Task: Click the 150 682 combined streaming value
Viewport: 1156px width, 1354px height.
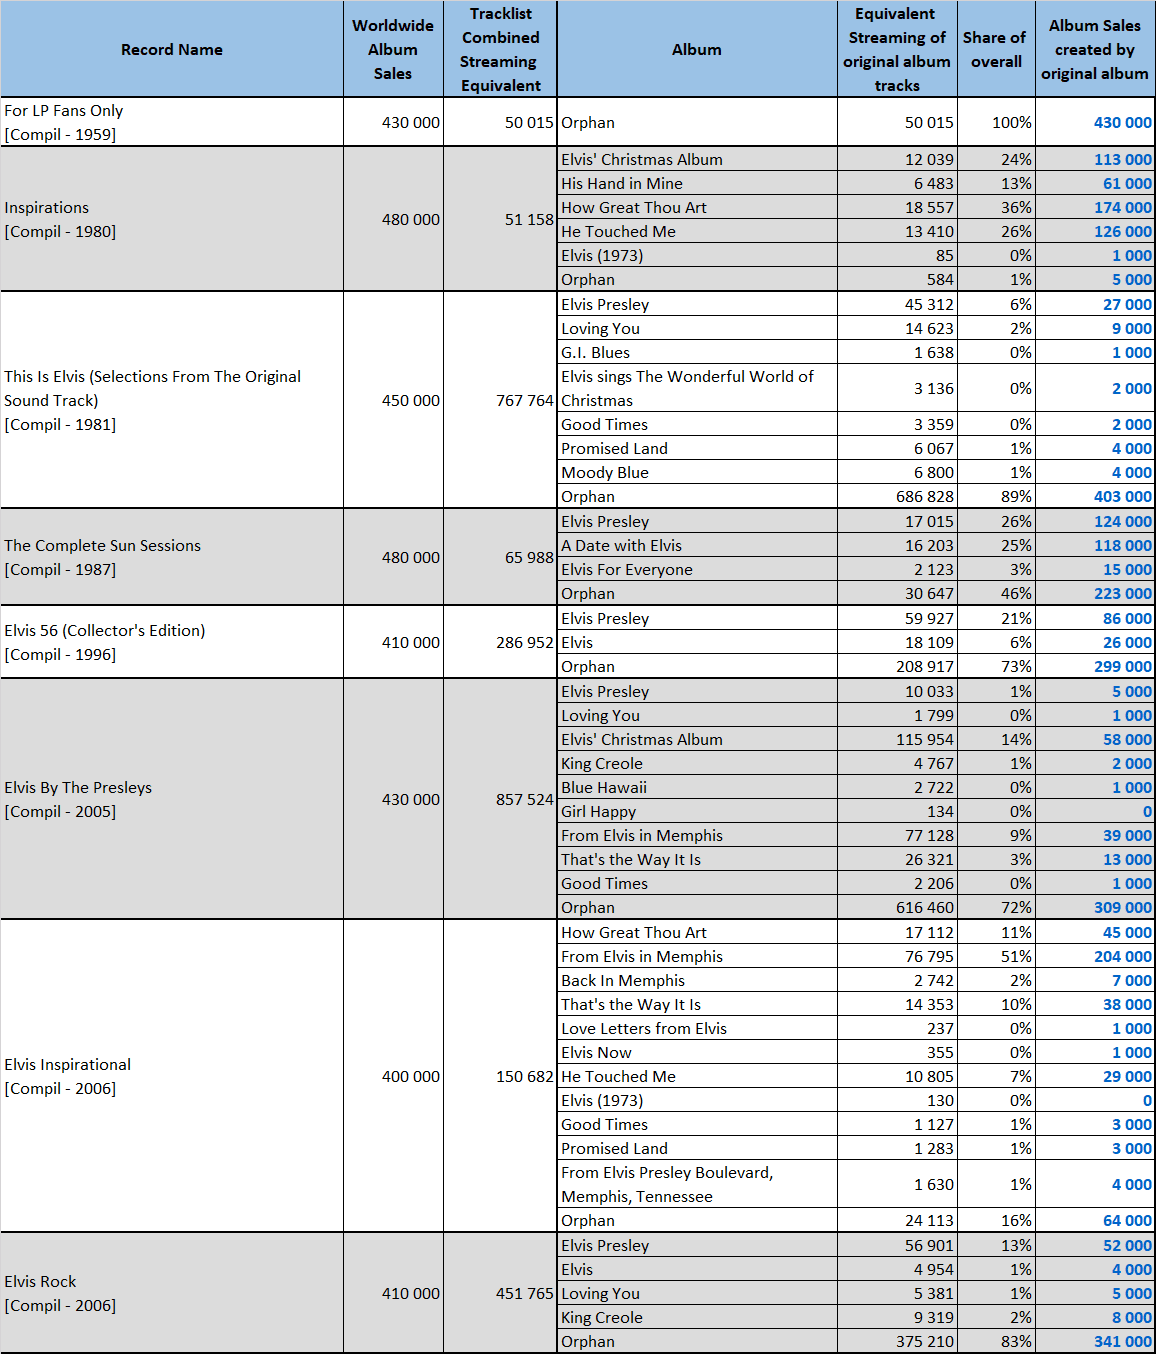Action: (500, 1076)
